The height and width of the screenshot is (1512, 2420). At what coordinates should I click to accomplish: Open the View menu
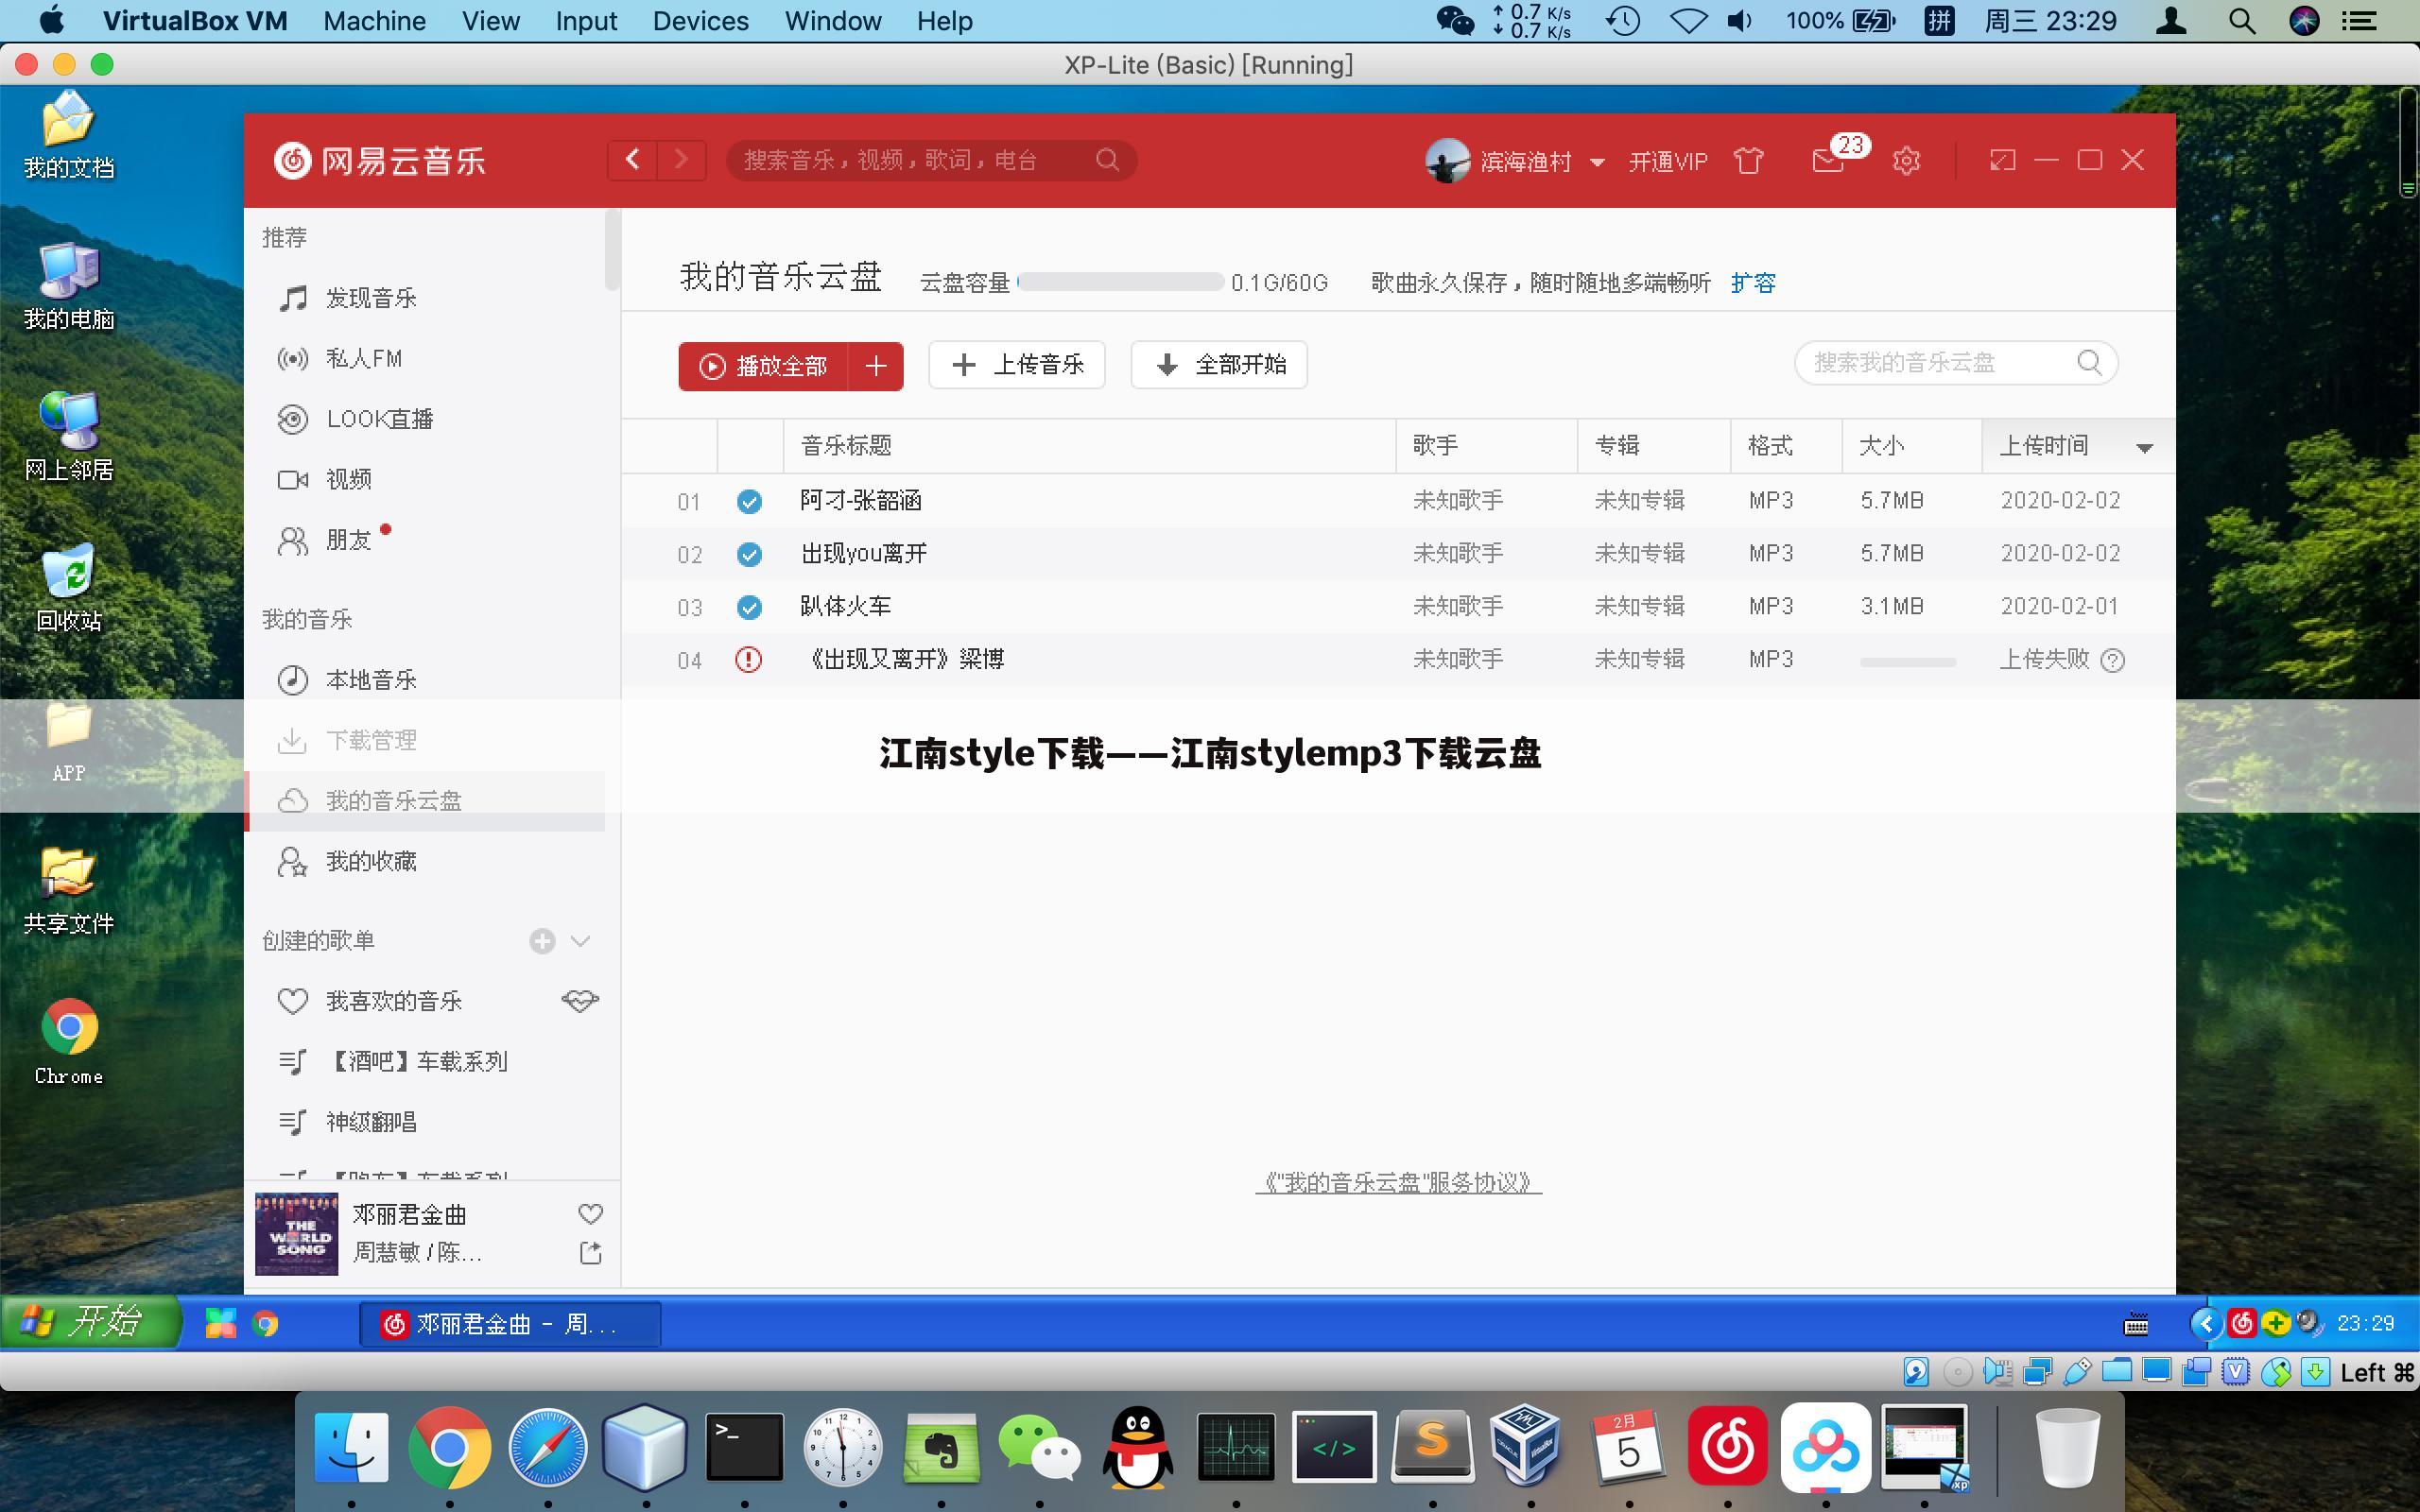[x=490, y=21]
